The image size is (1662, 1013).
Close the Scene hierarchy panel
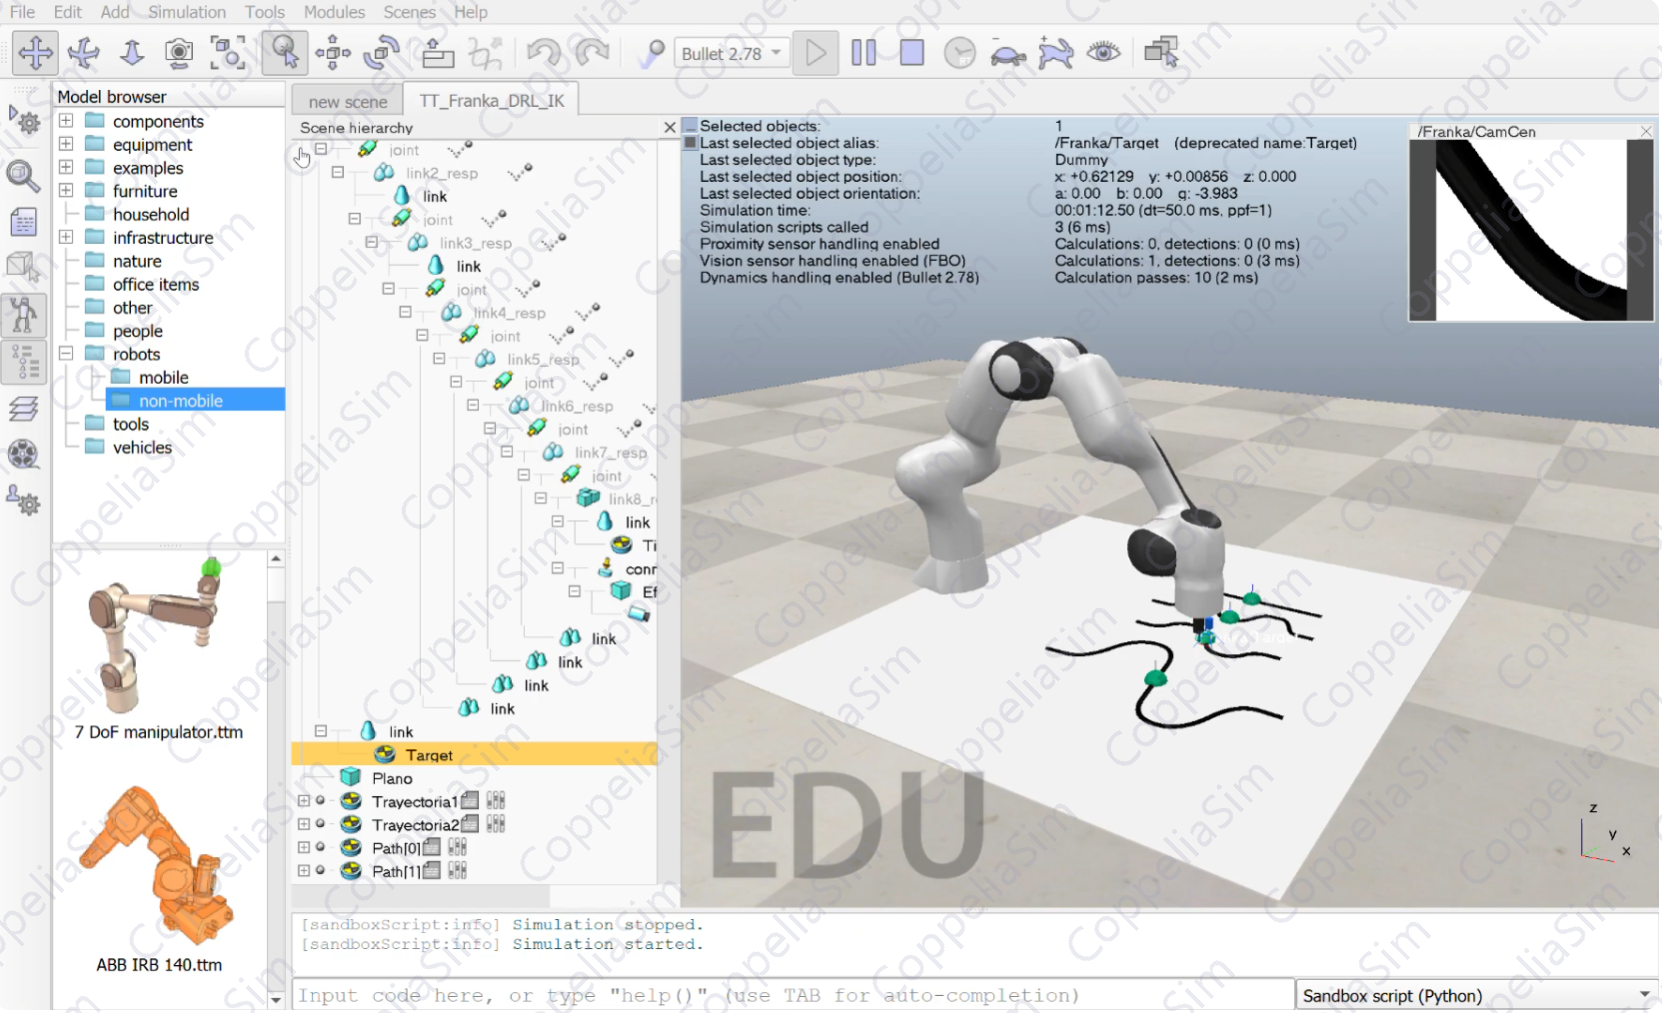tap(670, 127)
